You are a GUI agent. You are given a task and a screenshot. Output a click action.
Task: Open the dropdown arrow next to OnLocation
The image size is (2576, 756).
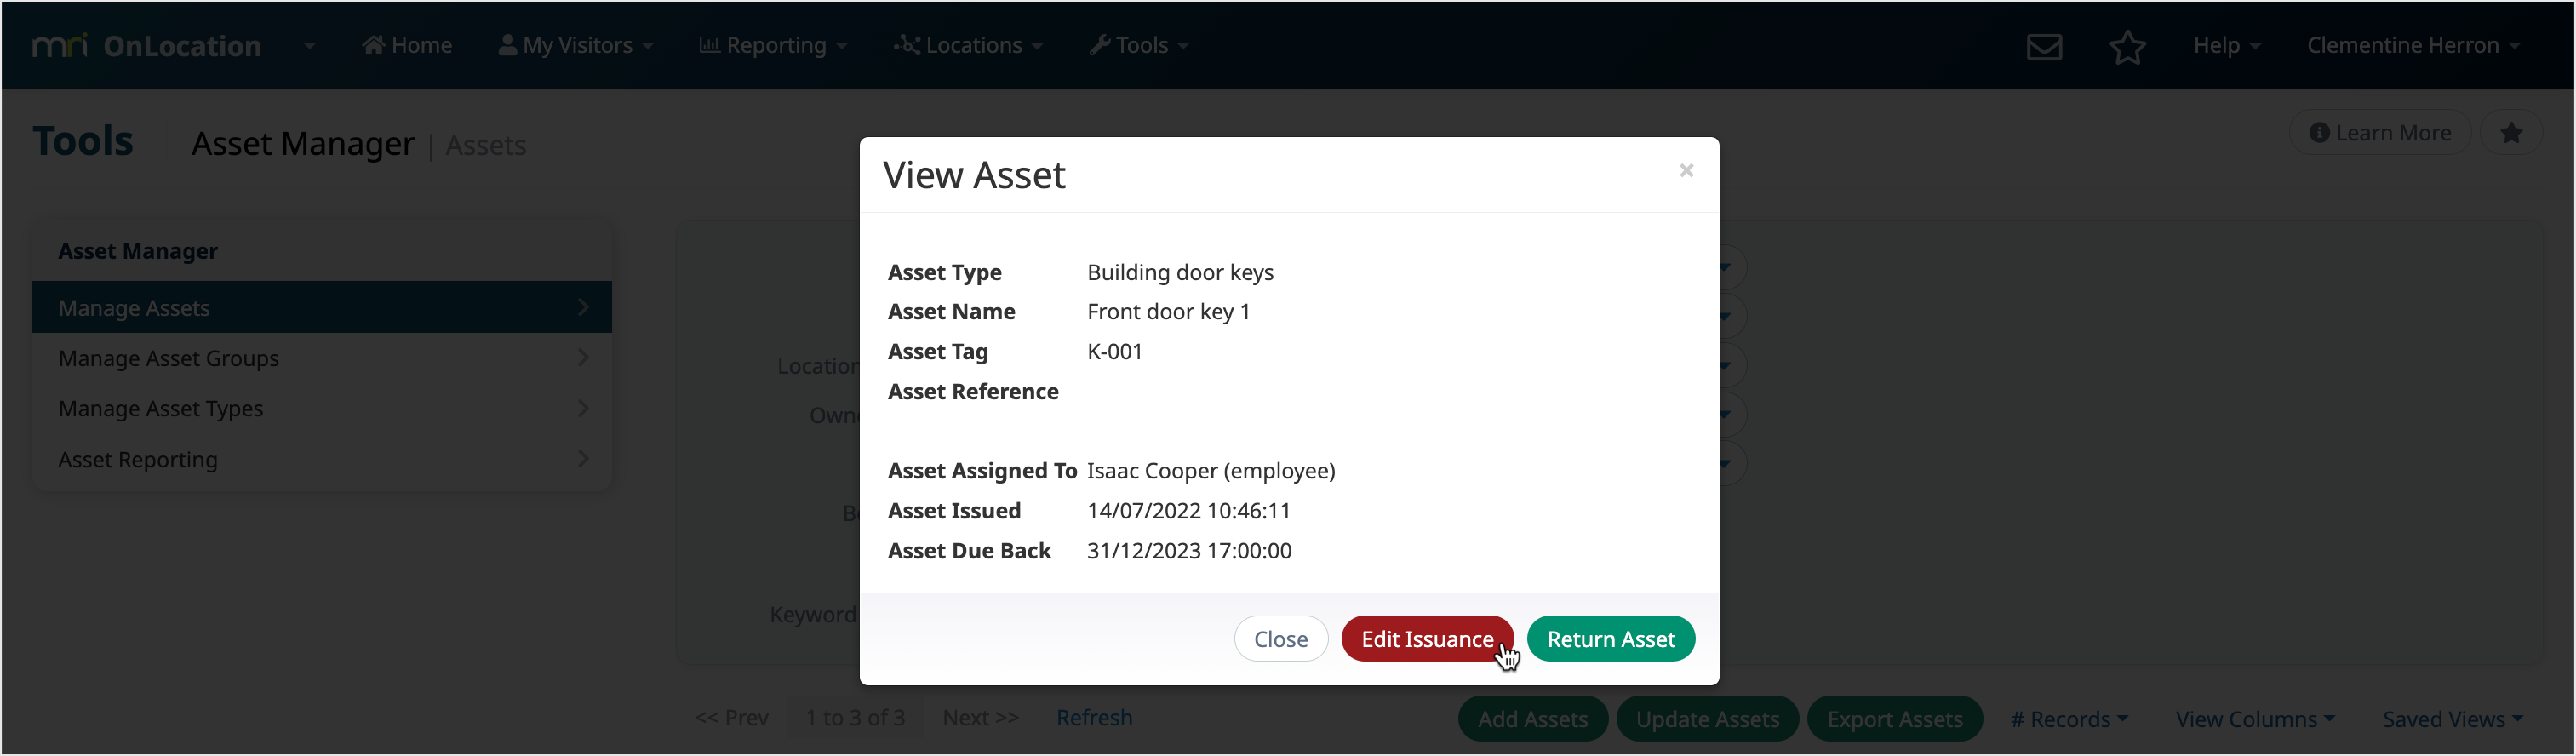[309, 46]
